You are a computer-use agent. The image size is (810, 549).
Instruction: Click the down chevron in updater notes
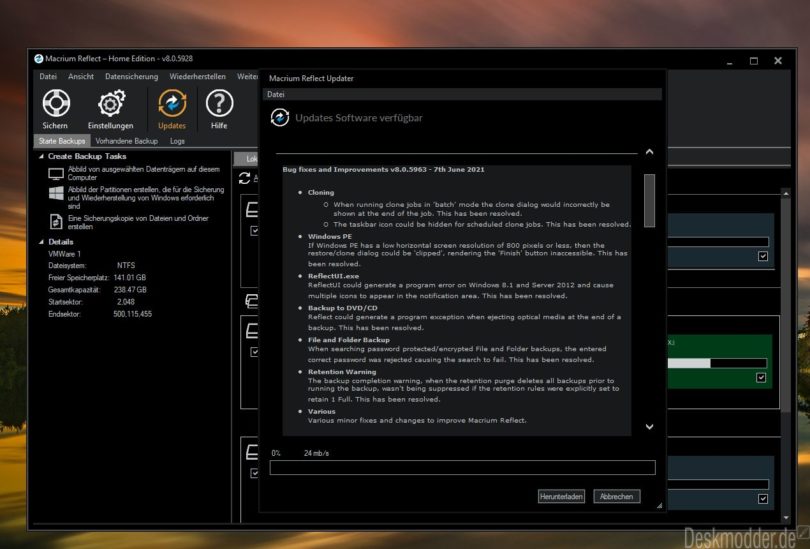coord(649,427)
